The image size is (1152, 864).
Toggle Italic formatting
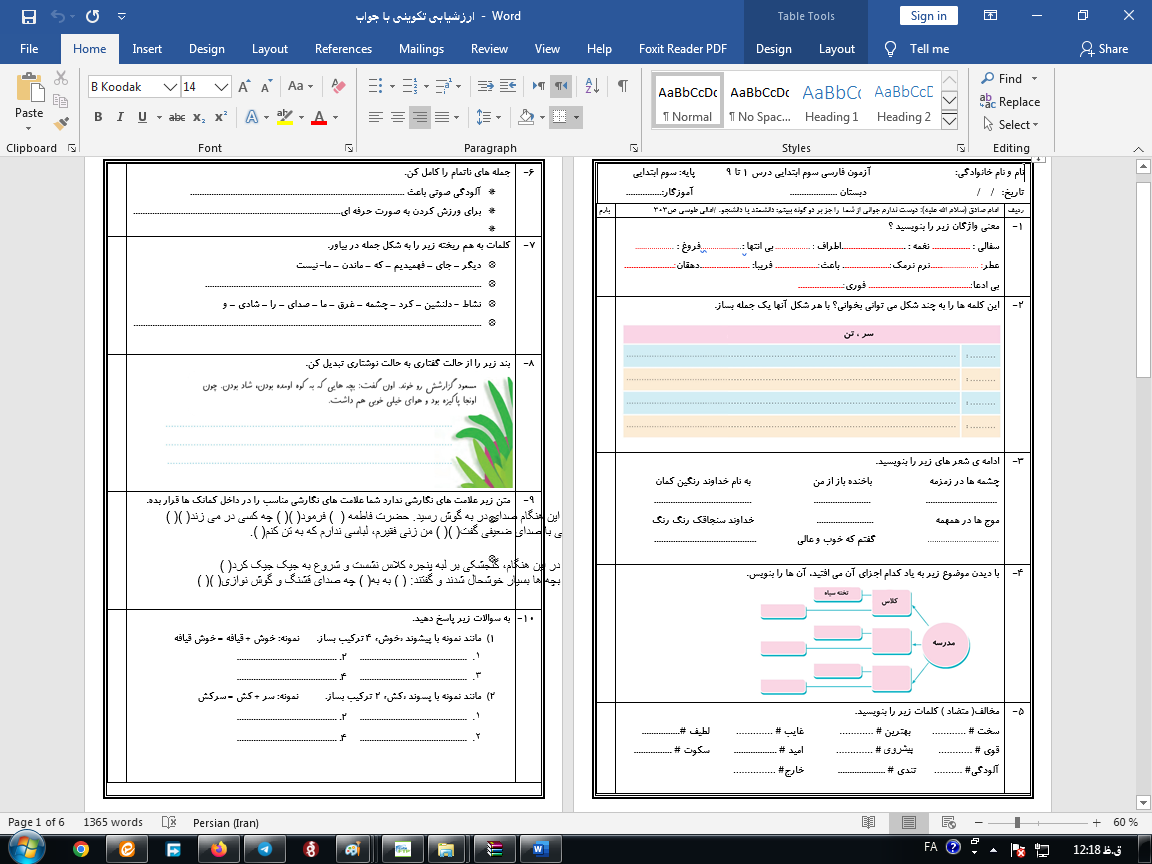tap(120, 117)
